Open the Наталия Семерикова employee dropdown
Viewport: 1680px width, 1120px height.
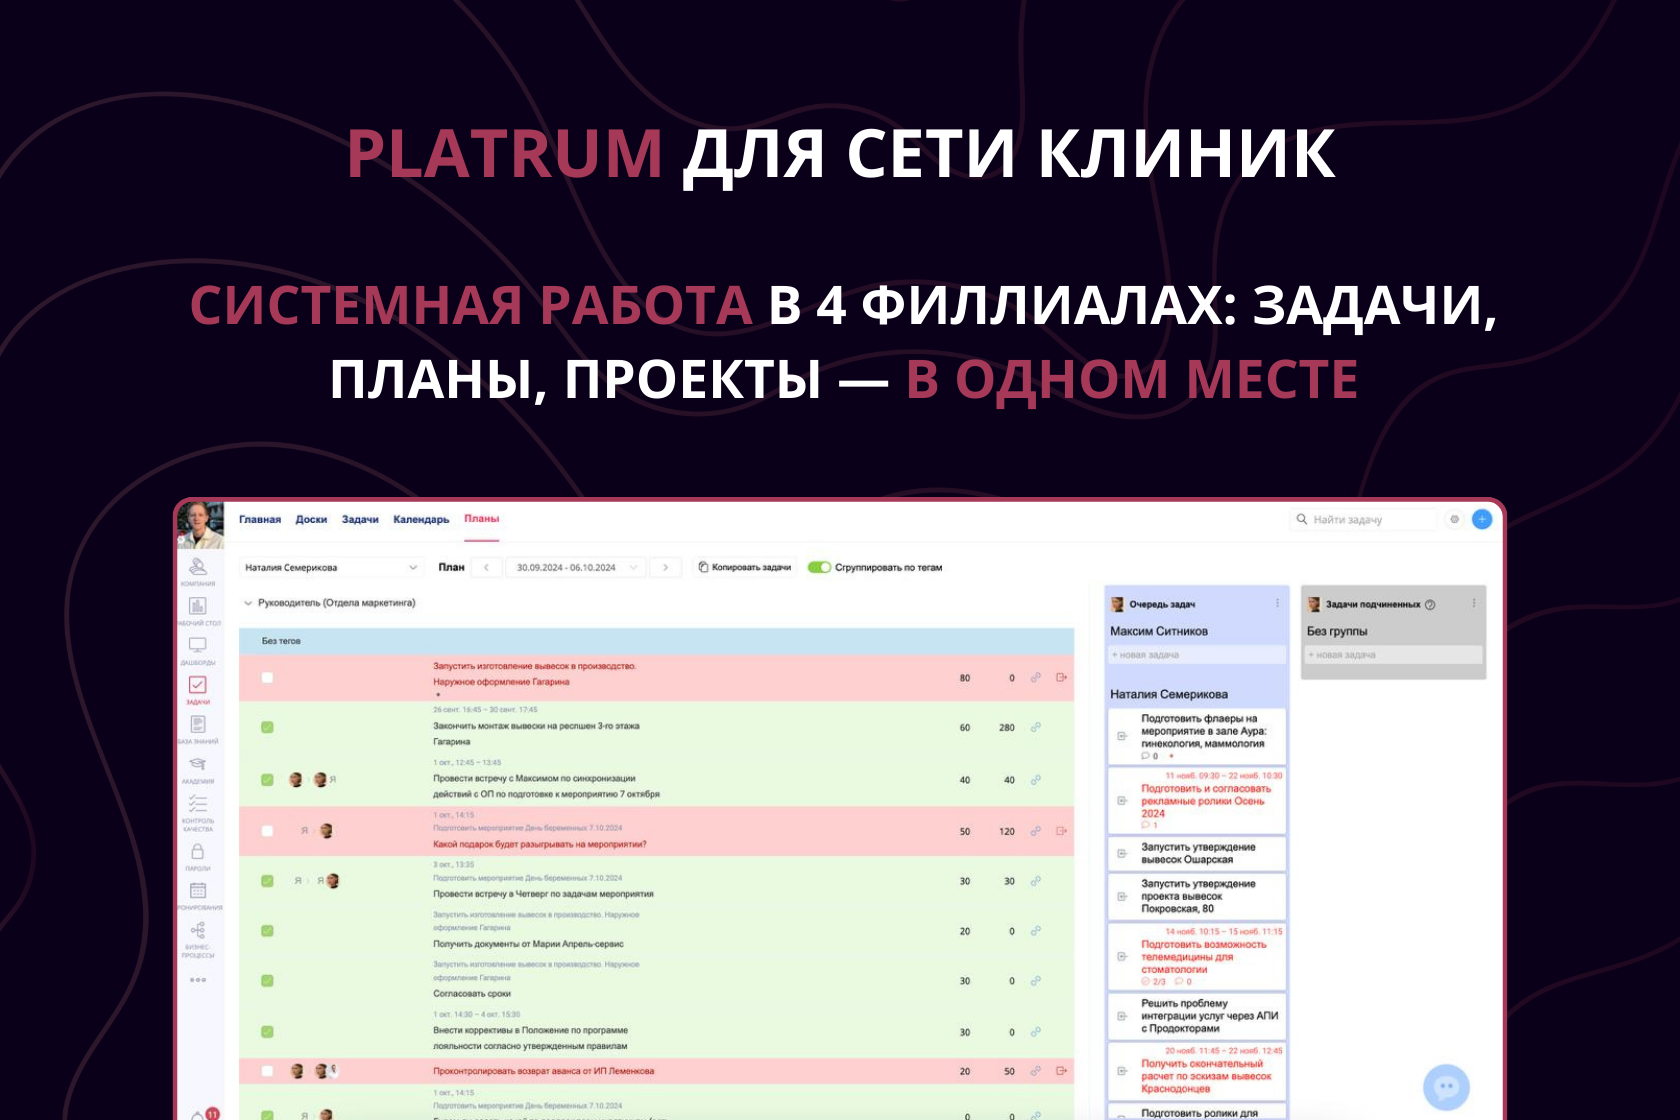[x=331, y=567]
